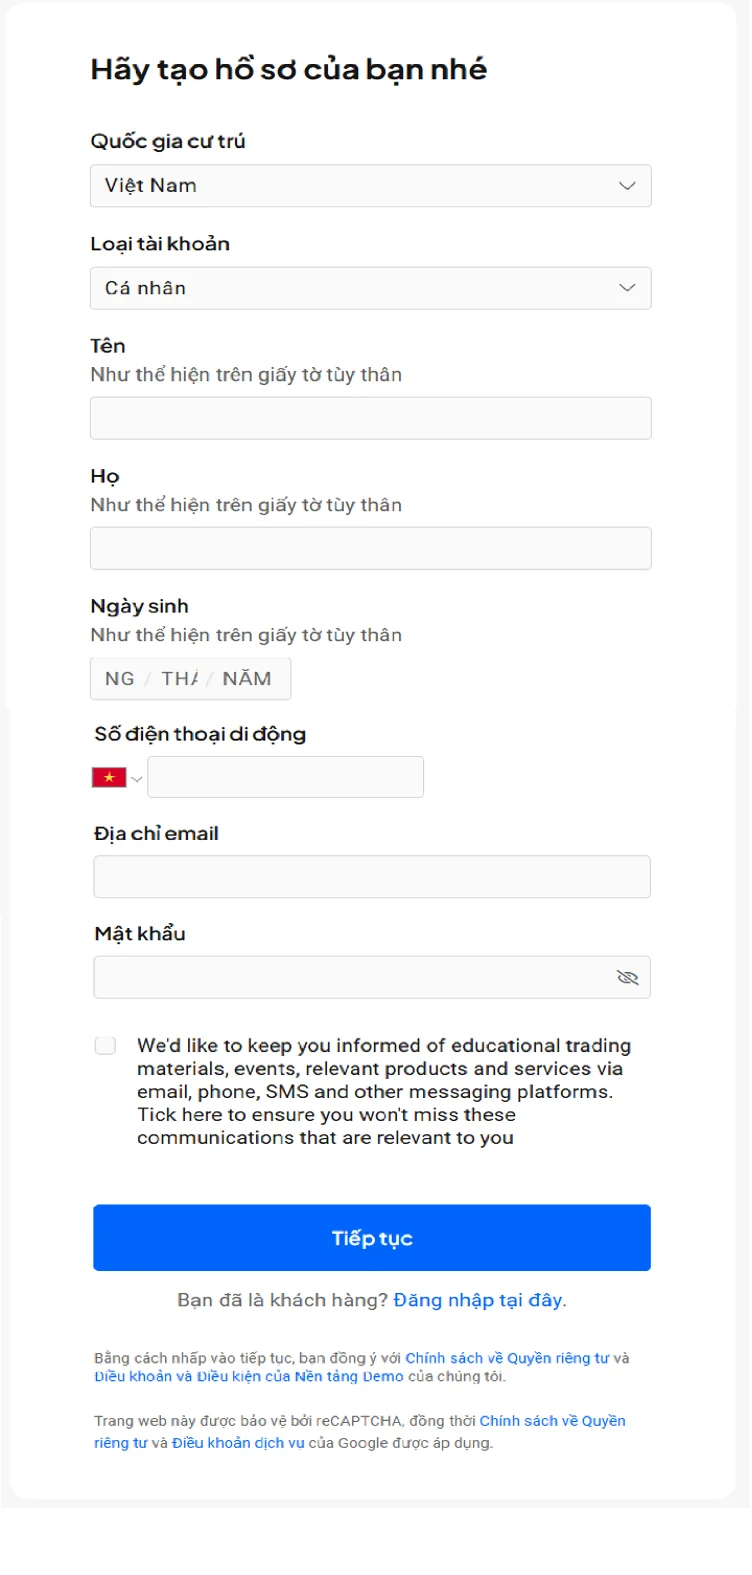Open Điều khoản và Điều kiện Demo link
The image size is (752, 1575).
click(249, 1376)
